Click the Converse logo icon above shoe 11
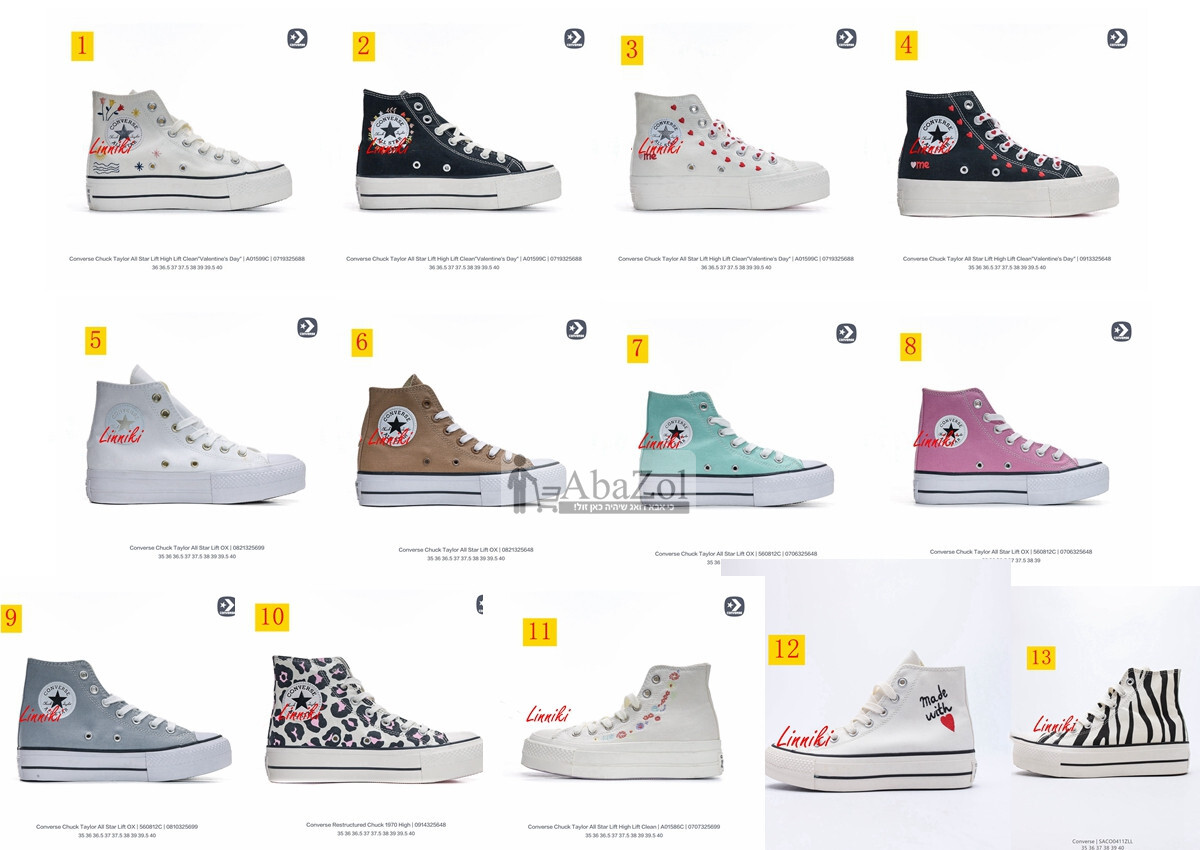 734,608
